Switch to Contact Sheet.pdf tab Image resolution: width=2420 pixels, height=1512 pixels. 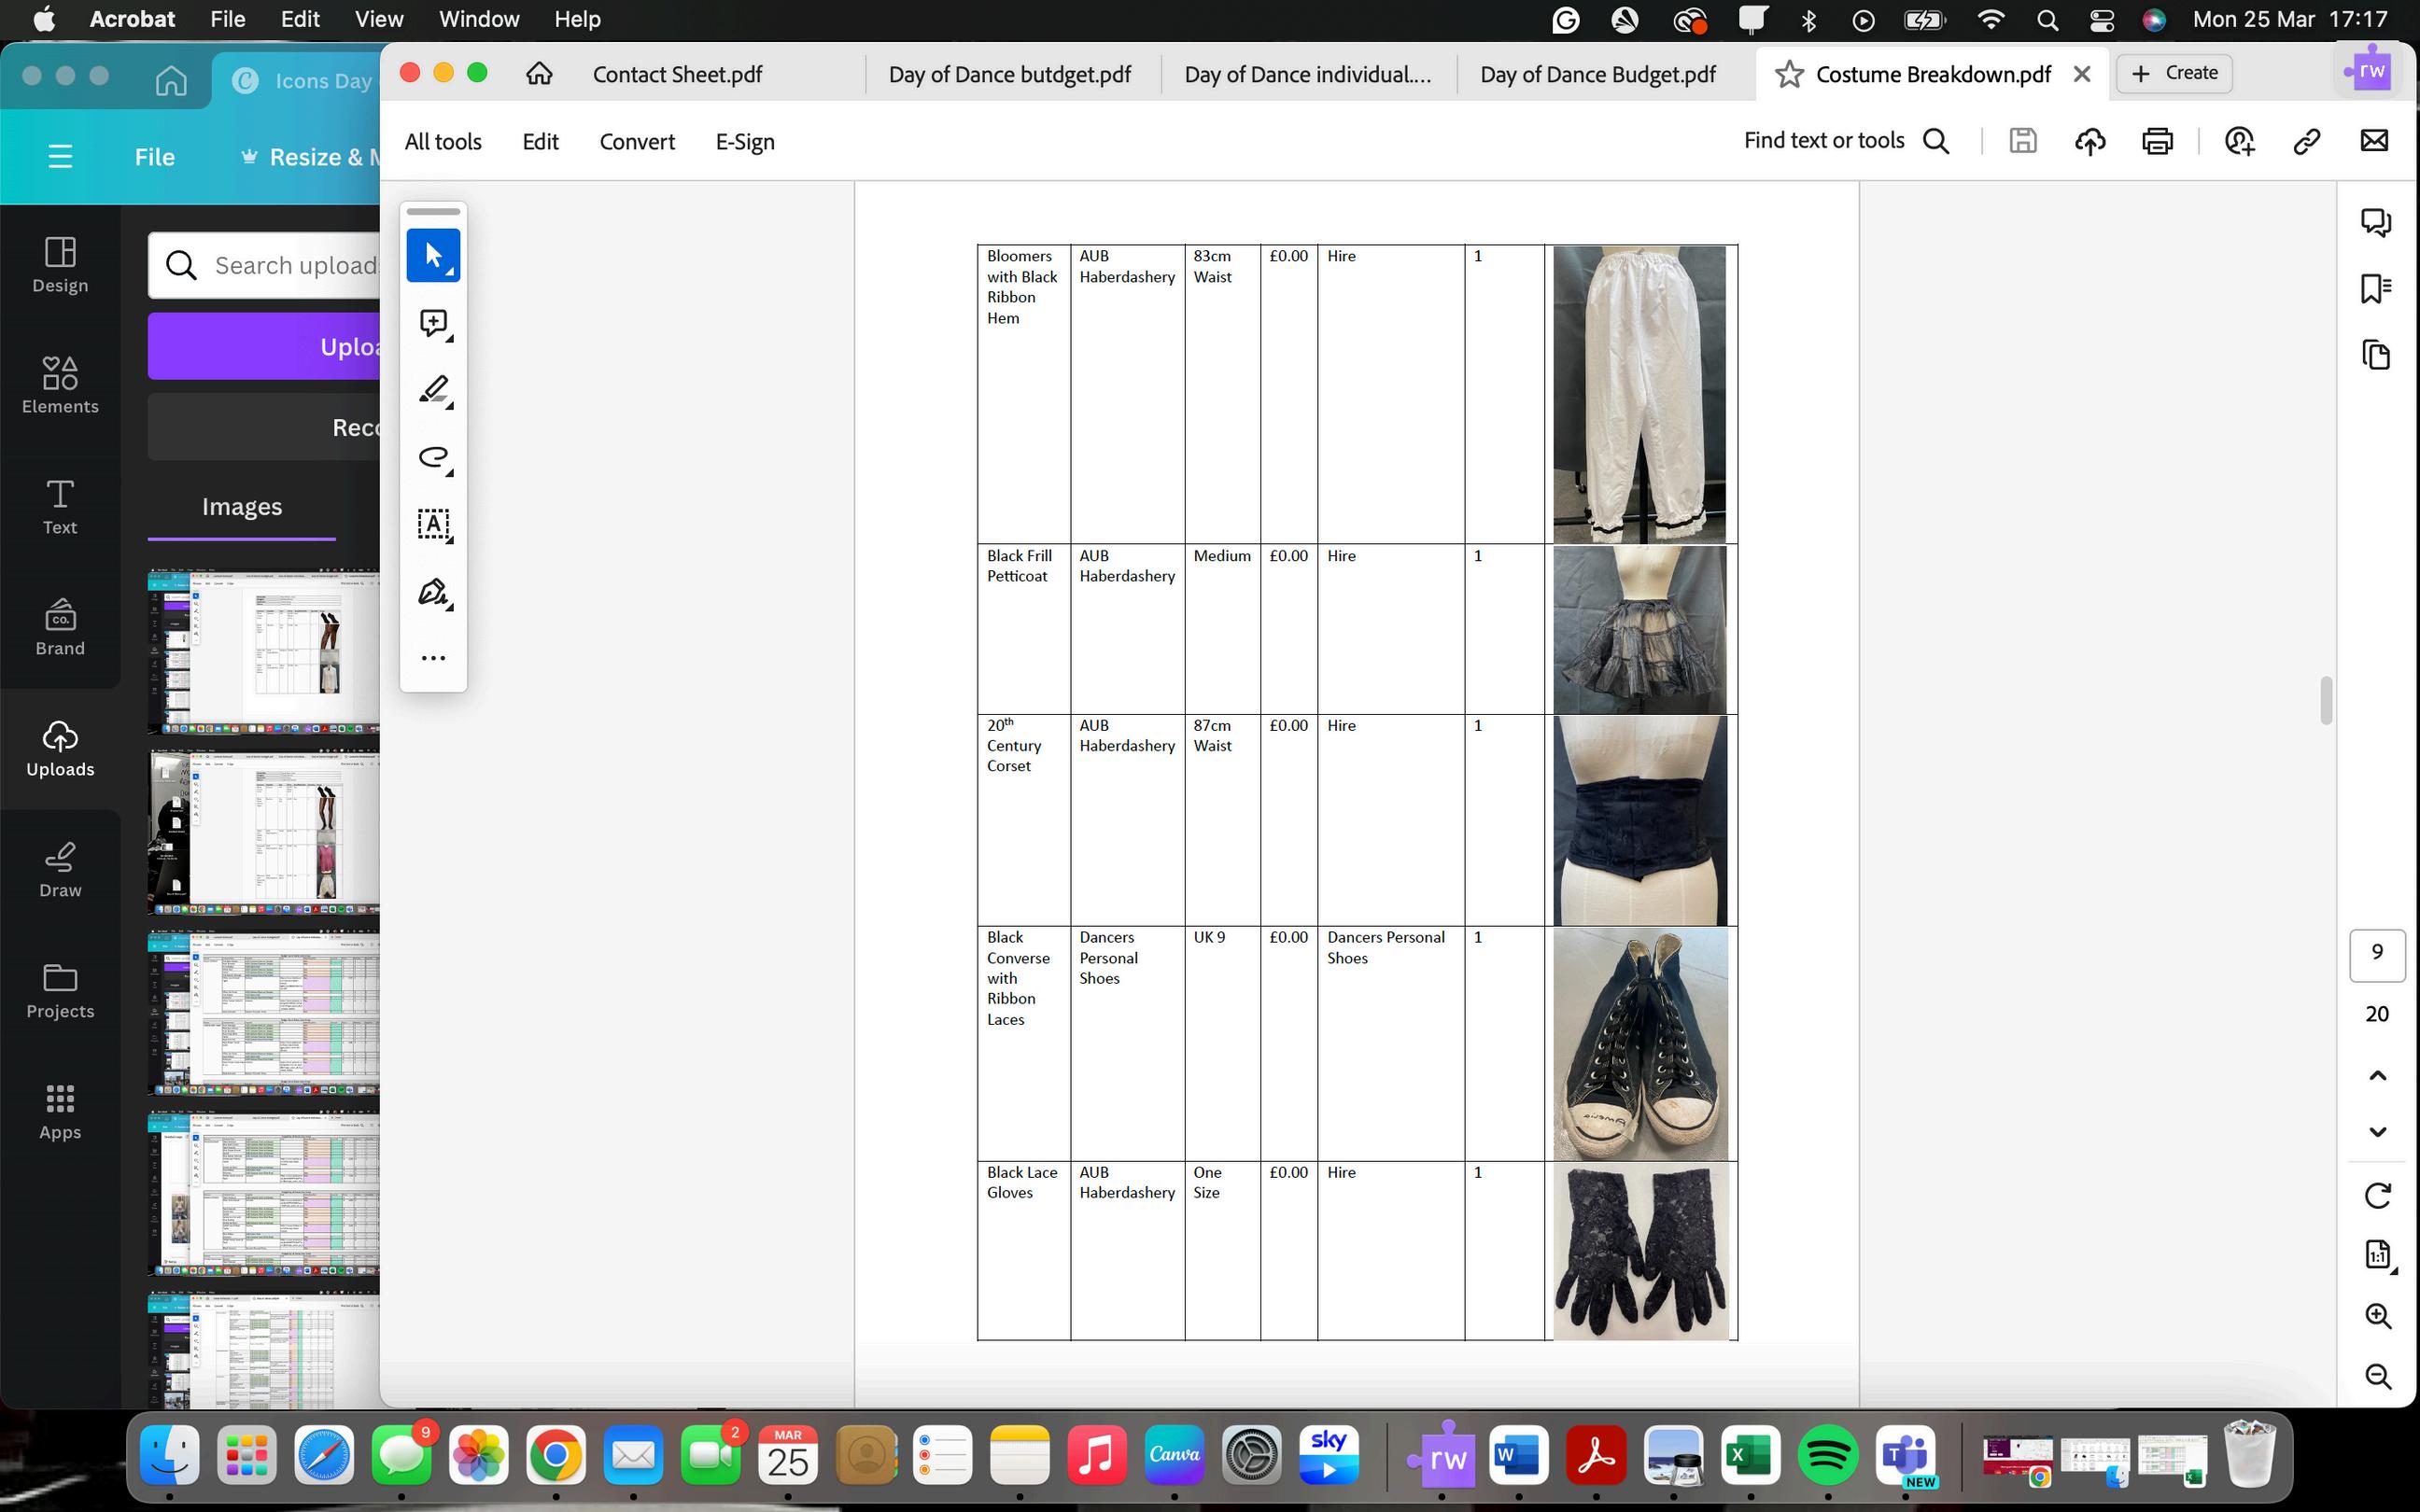pos(677,74)
